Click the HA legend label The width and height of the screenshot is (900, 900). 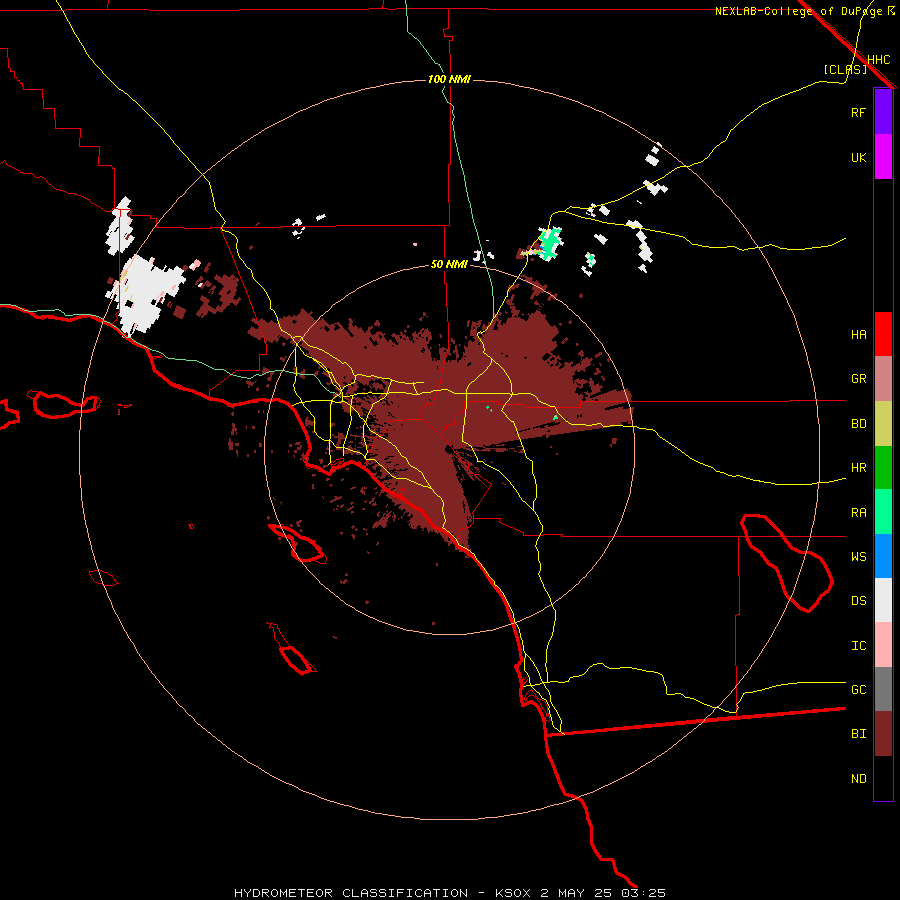[x=858, y=335]
